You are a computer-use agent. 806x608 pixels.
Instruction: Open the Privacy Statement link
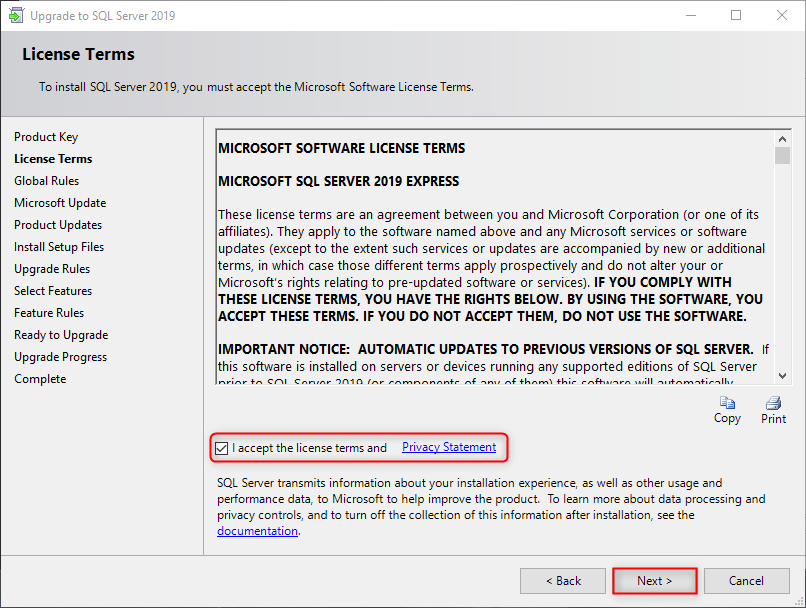449,447
